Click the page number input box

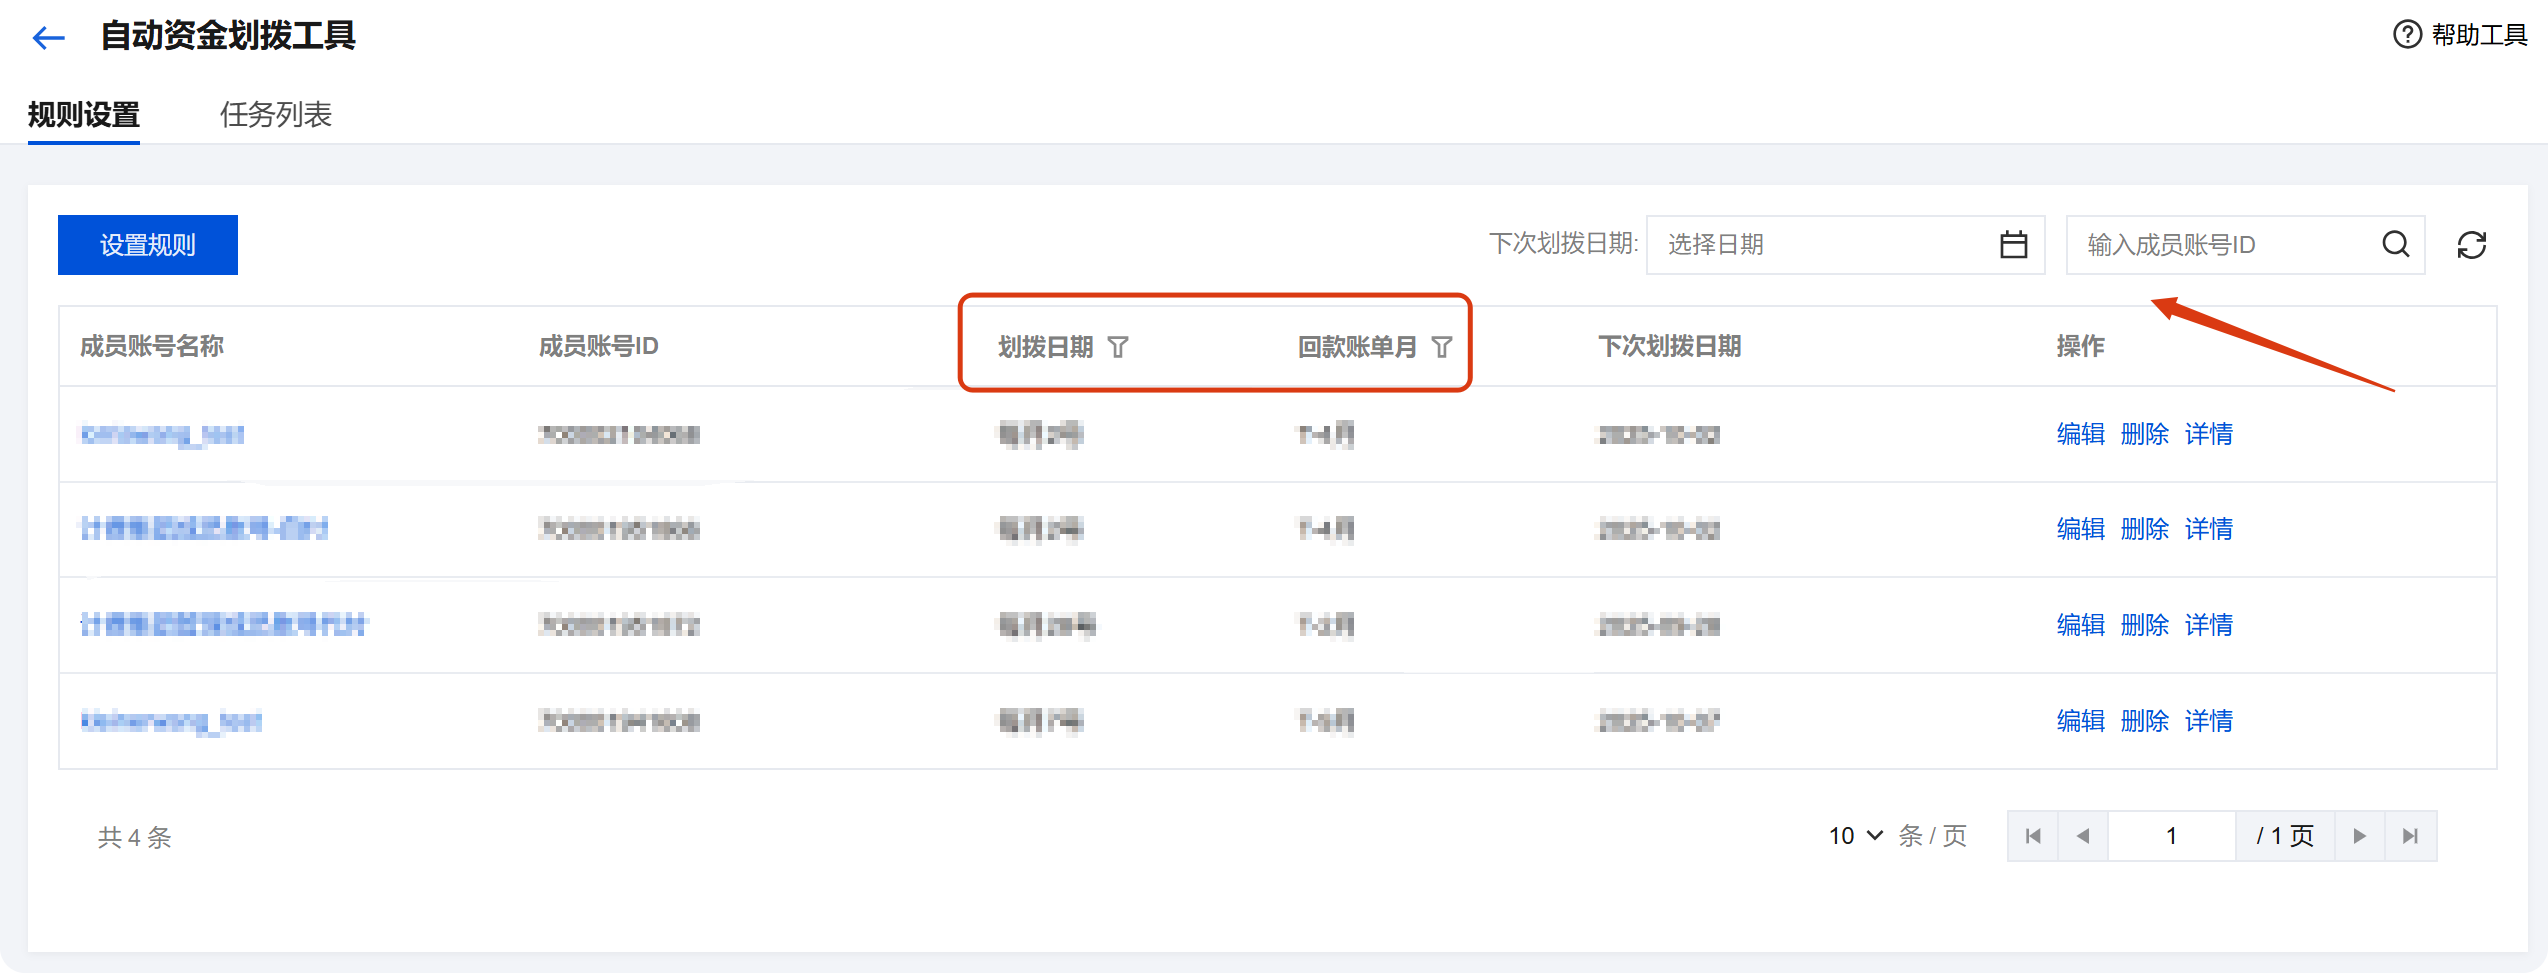pyautogui.click(x=2172, y=836)
